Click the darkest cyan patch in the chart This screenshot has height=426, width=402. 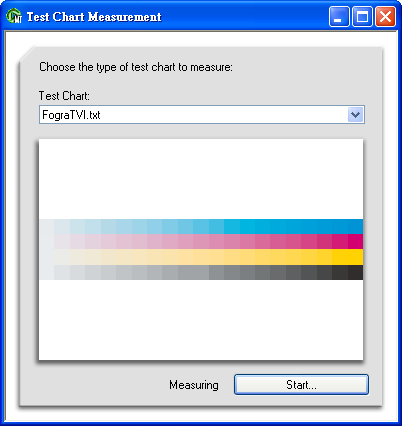click(x=355, y=226)
